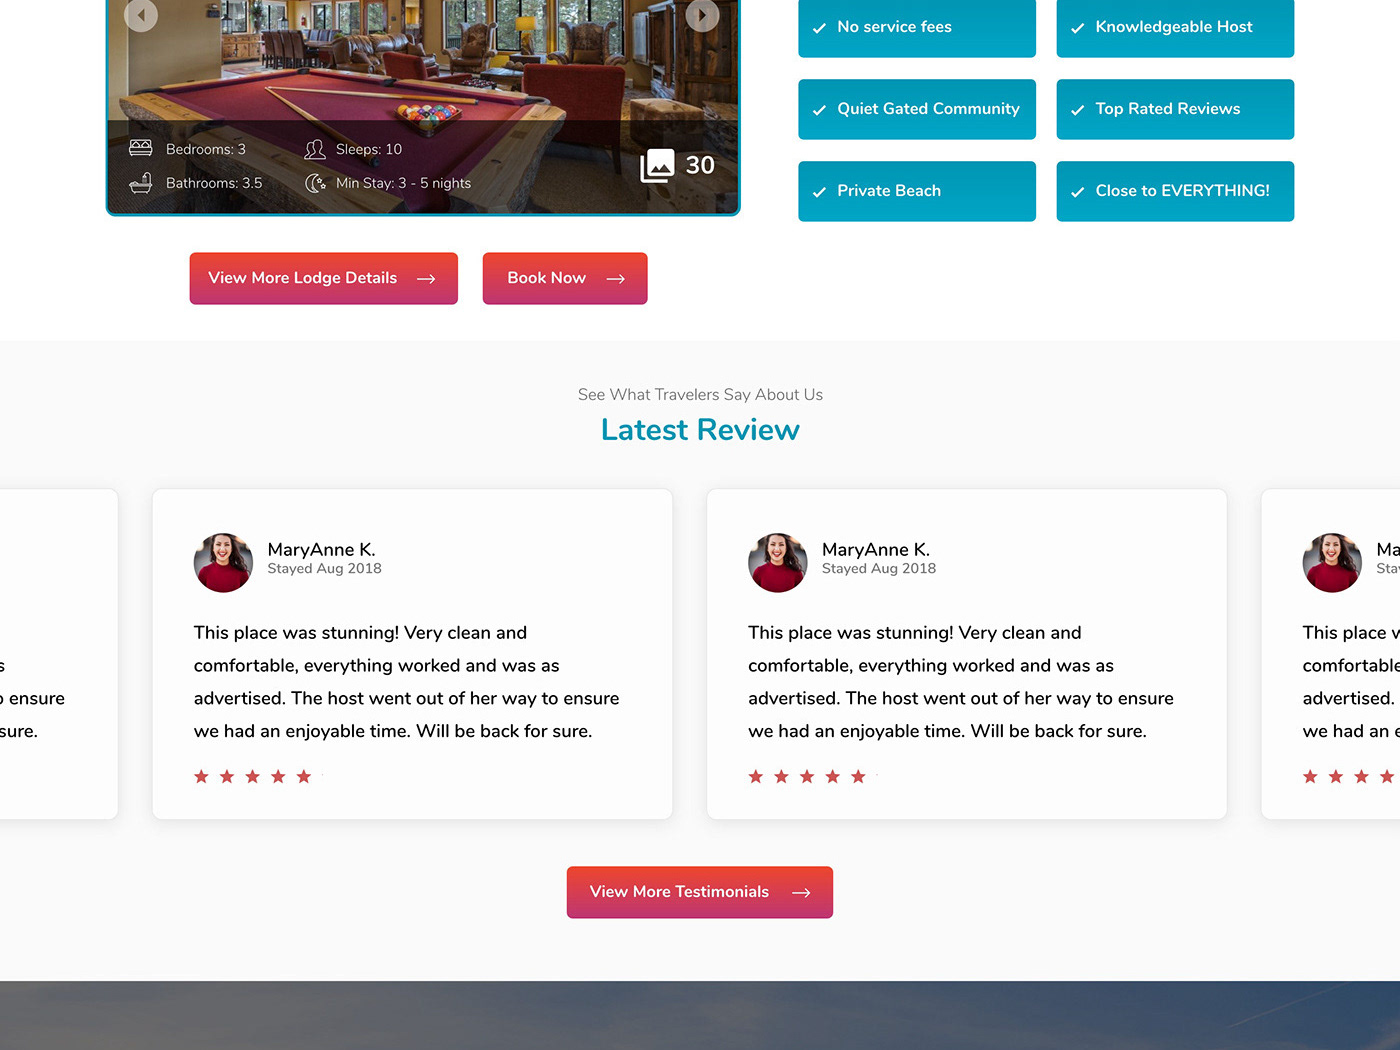Click the Min Stay: 3 - 5 nights label
This screenshot has height=1050, width=1400.
coord(403,183)
